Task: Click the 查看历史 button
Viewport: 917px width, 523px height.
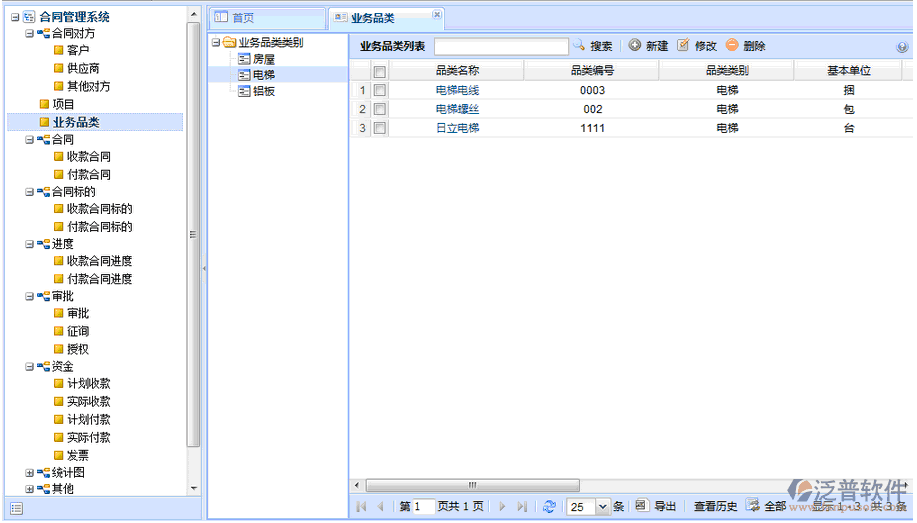Action: coord(715,507)
